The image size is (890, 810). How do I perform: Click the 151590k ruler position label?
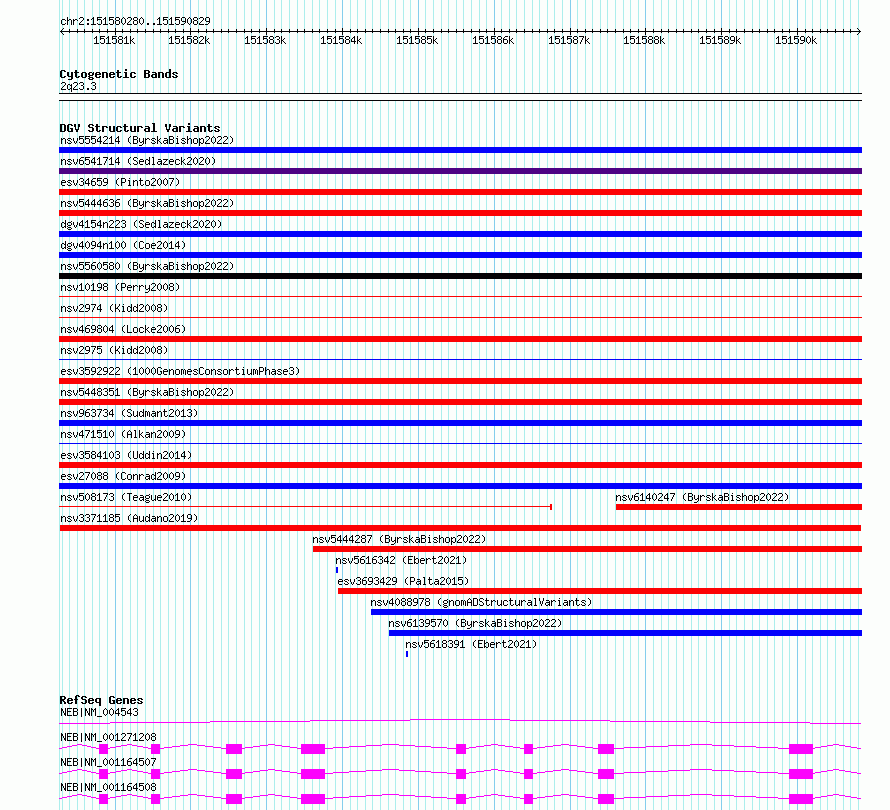[x=796, y=40]
